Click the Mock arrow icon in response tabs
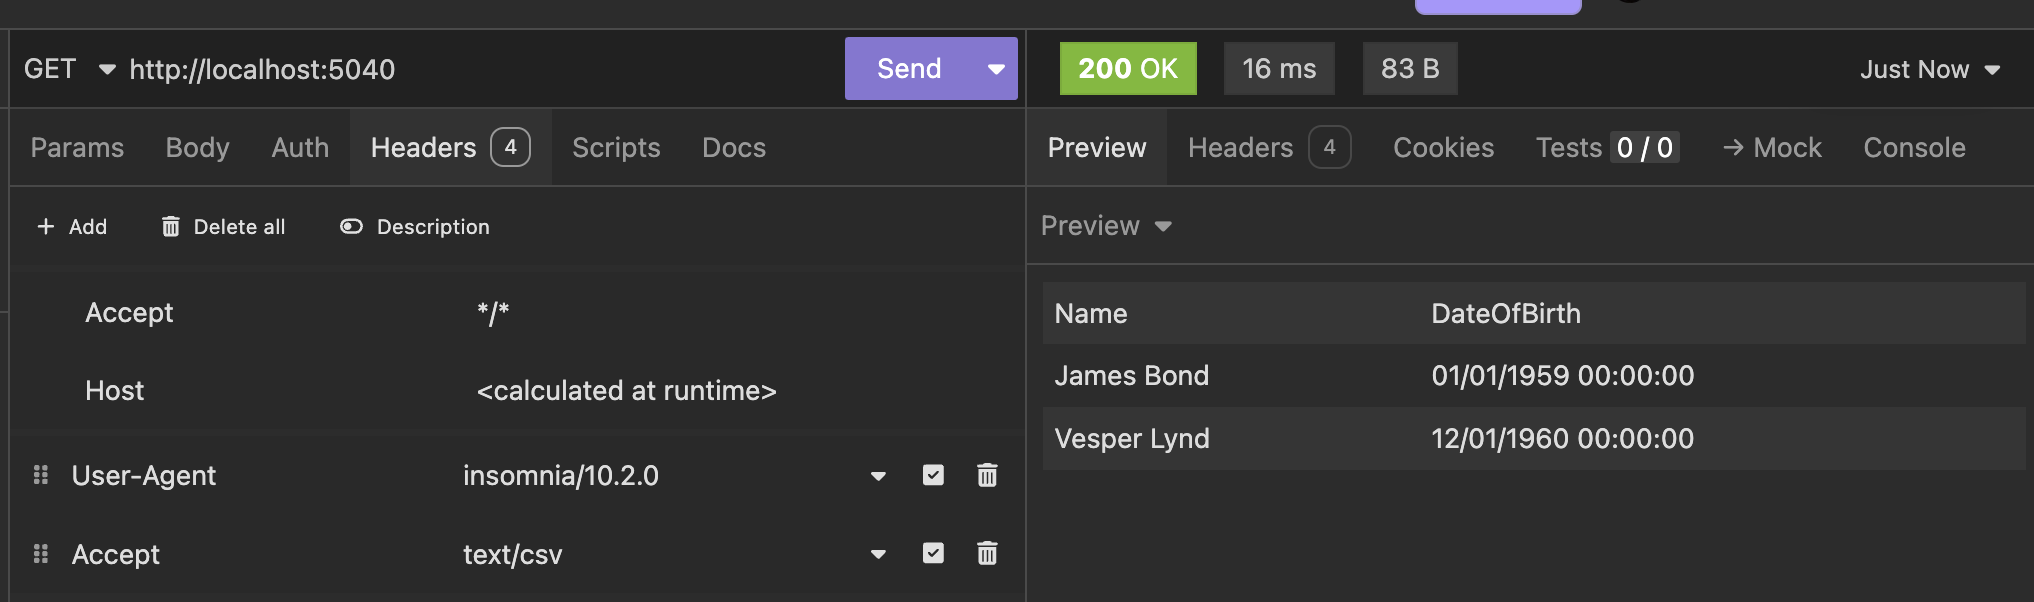The width and height of the screenshot is (2034, 602). click(x=1733, y=148)
